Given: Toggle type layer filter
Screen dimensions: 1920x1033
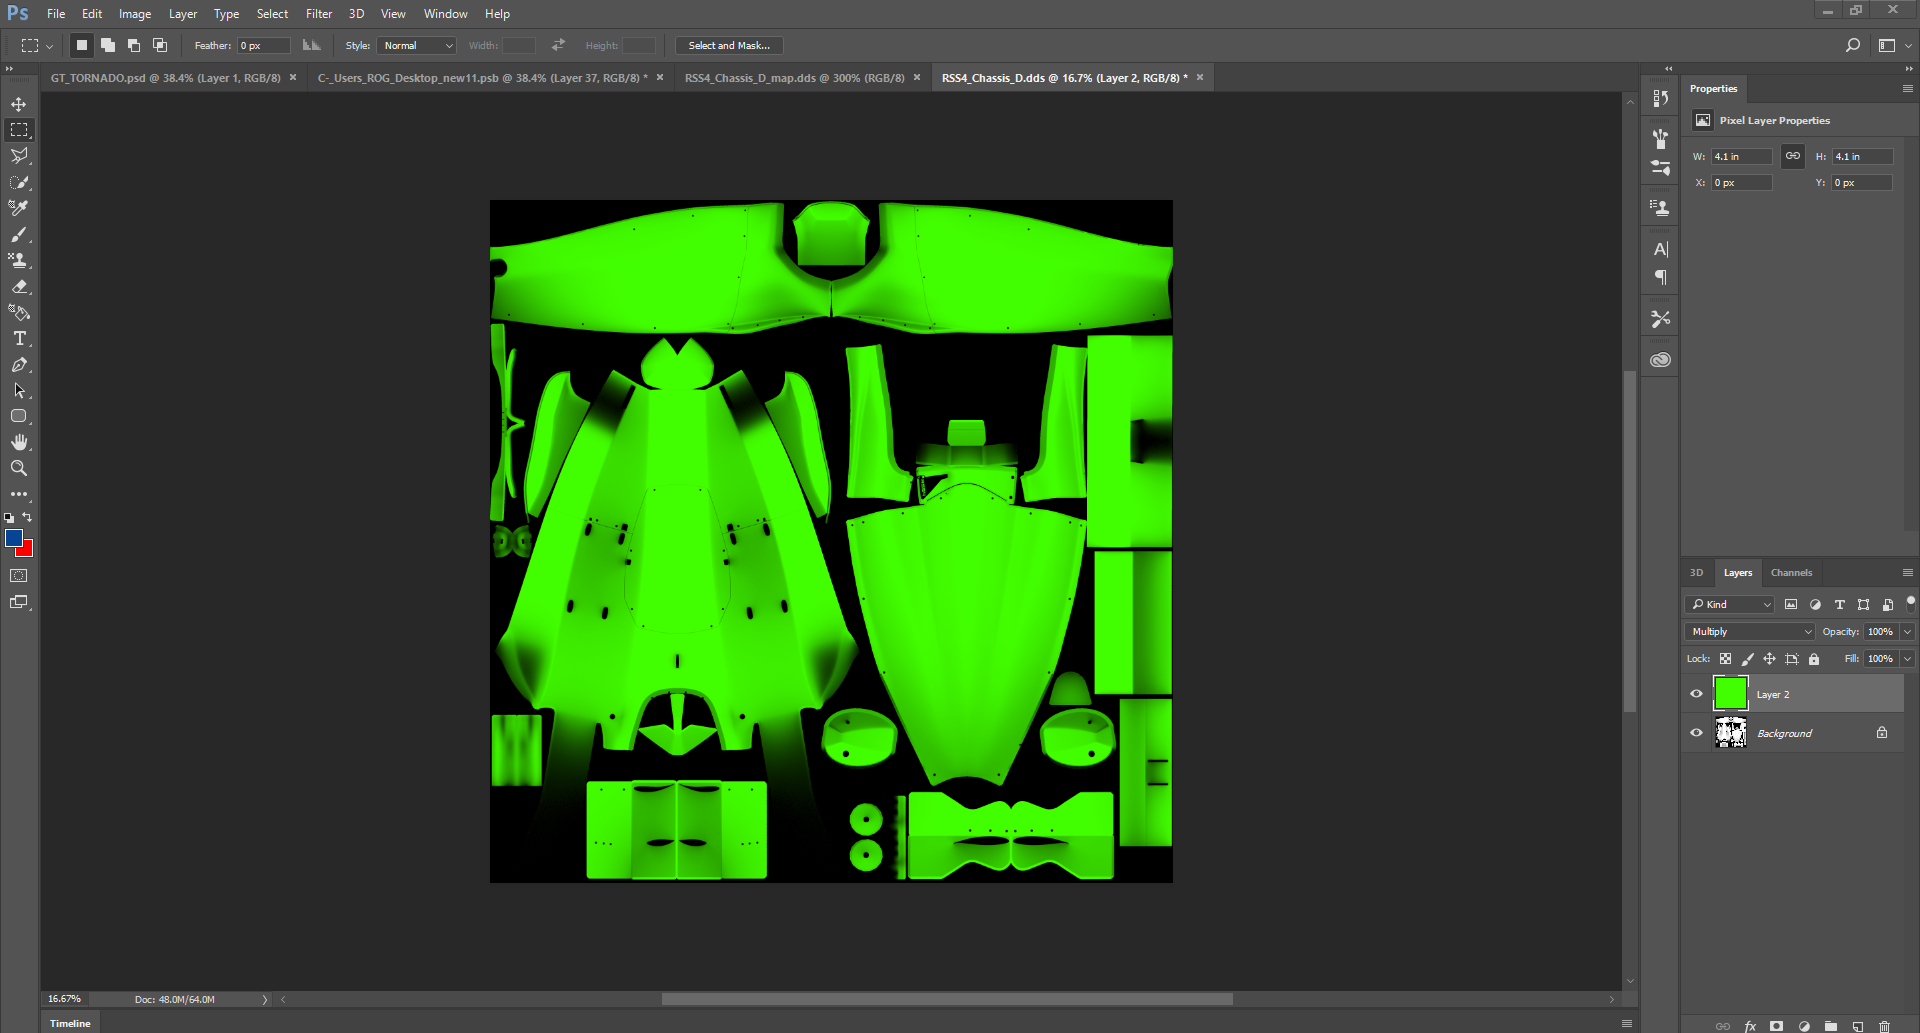Looking at the screenshot, I should [1839, 604].
